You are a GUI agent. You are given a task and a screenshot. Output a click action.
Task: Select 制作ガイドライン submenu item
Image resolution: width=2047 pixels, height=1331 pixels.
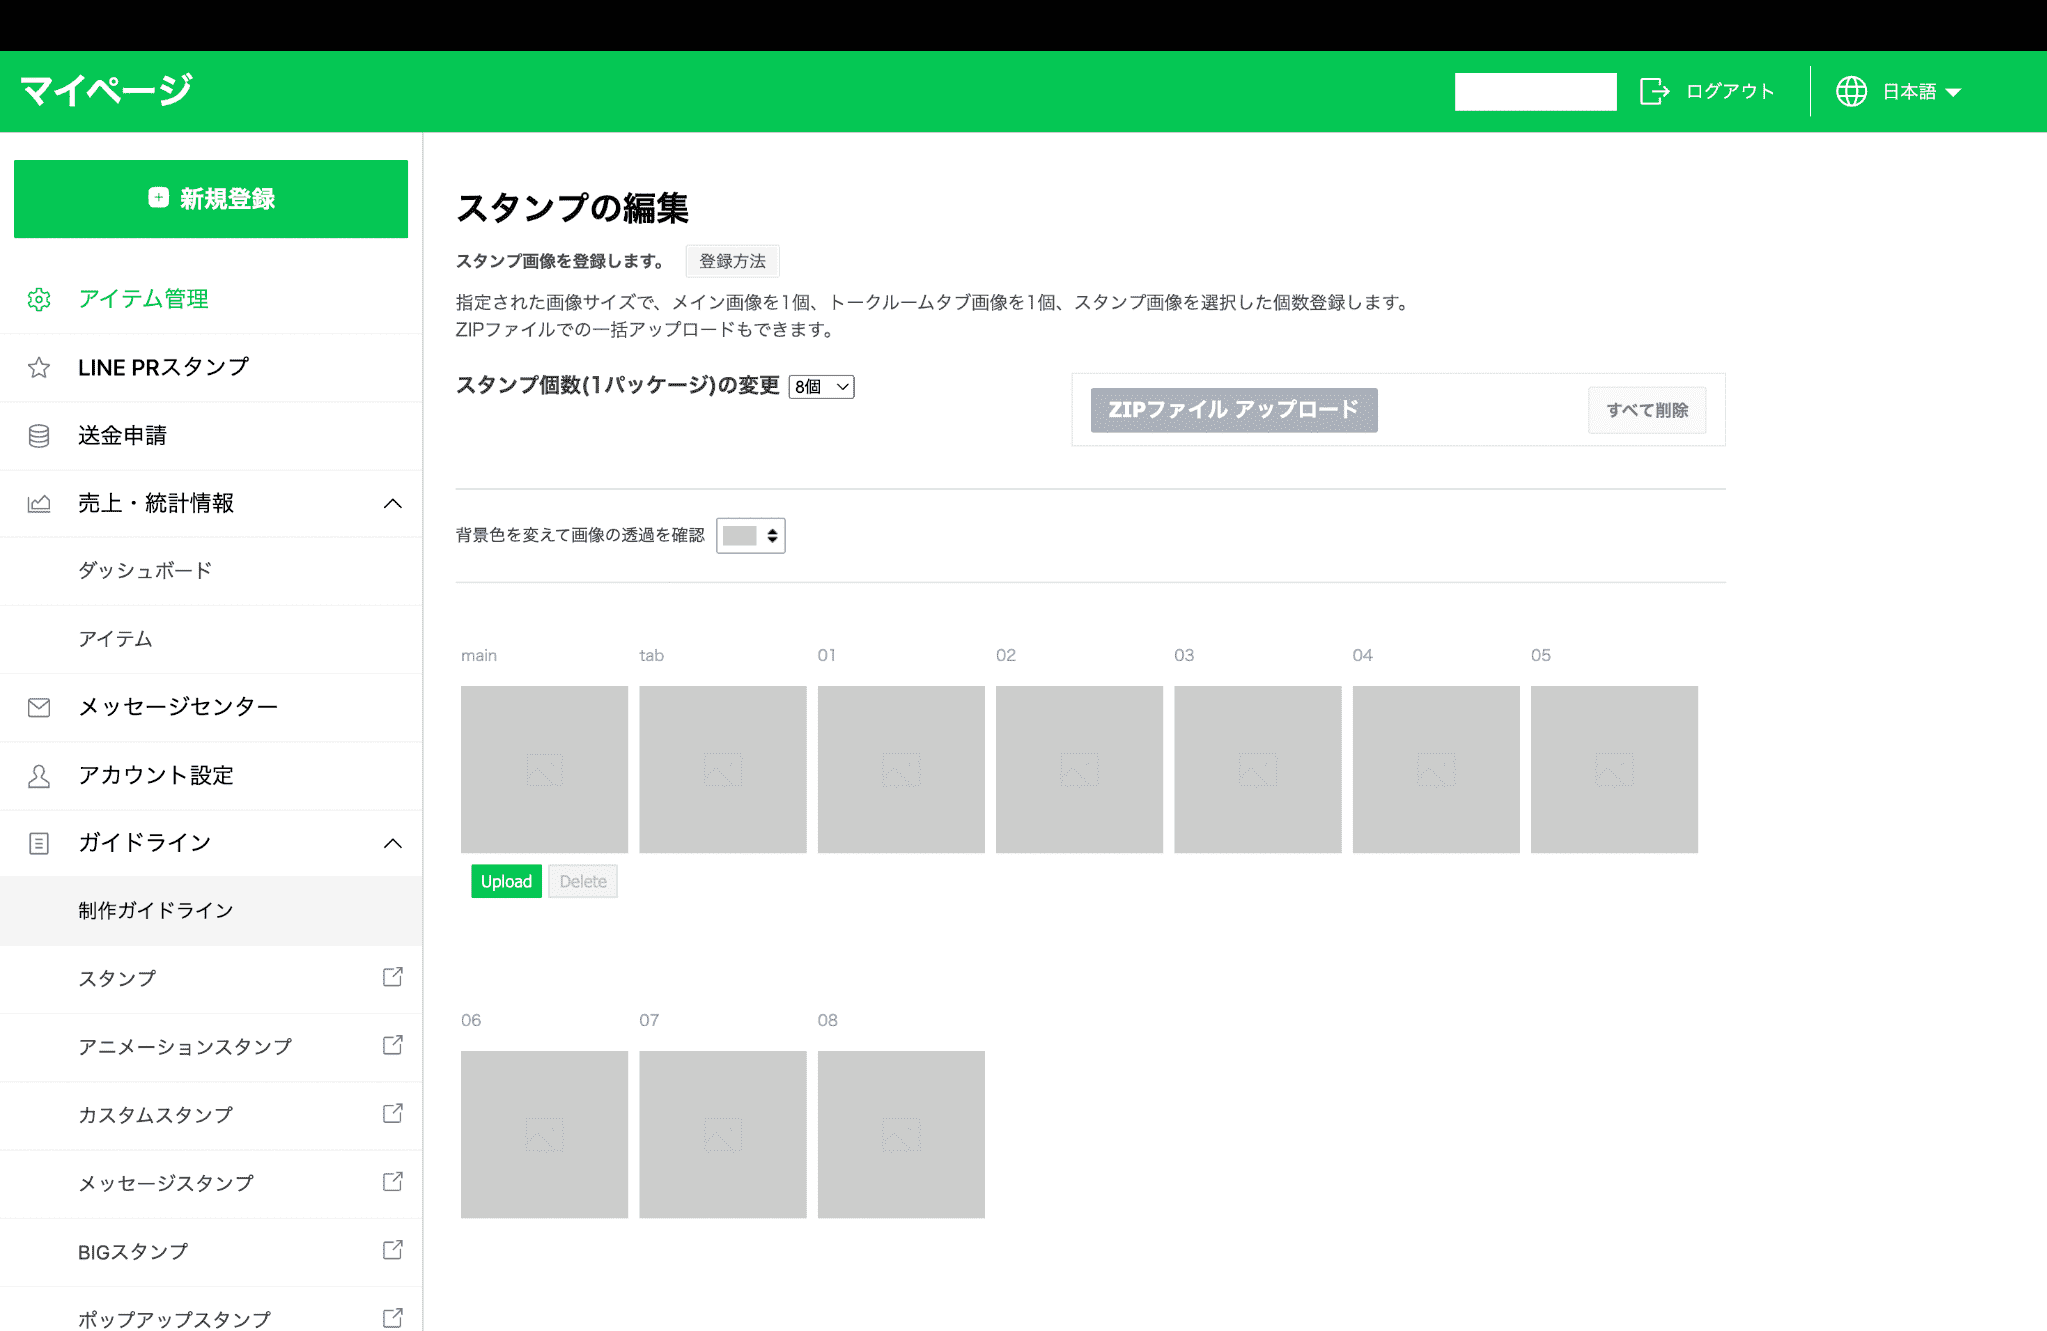(x=211, y=911)
